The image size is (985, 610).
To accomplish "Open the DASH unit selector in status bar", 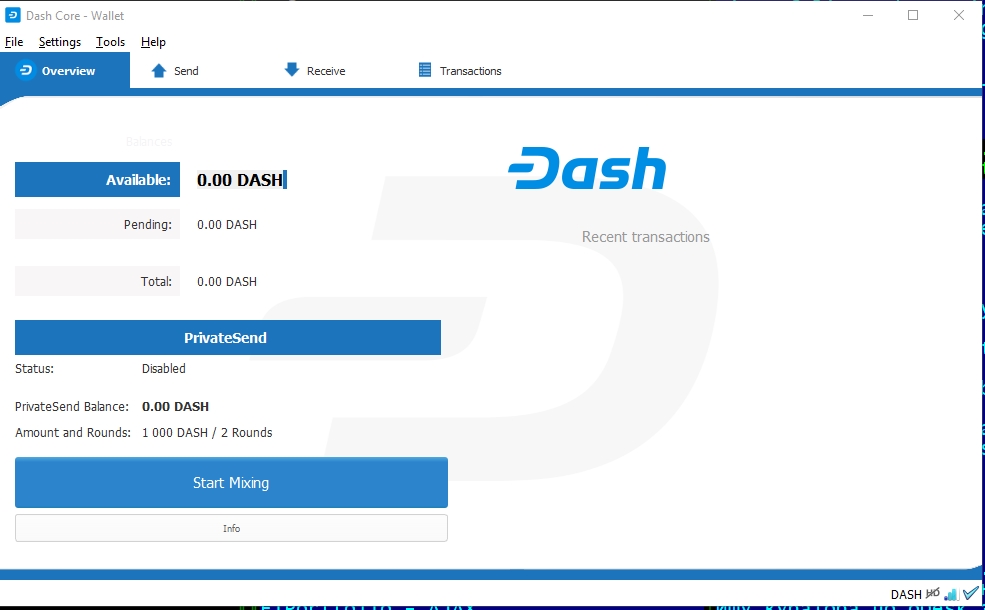I will [x=906, y=594].
